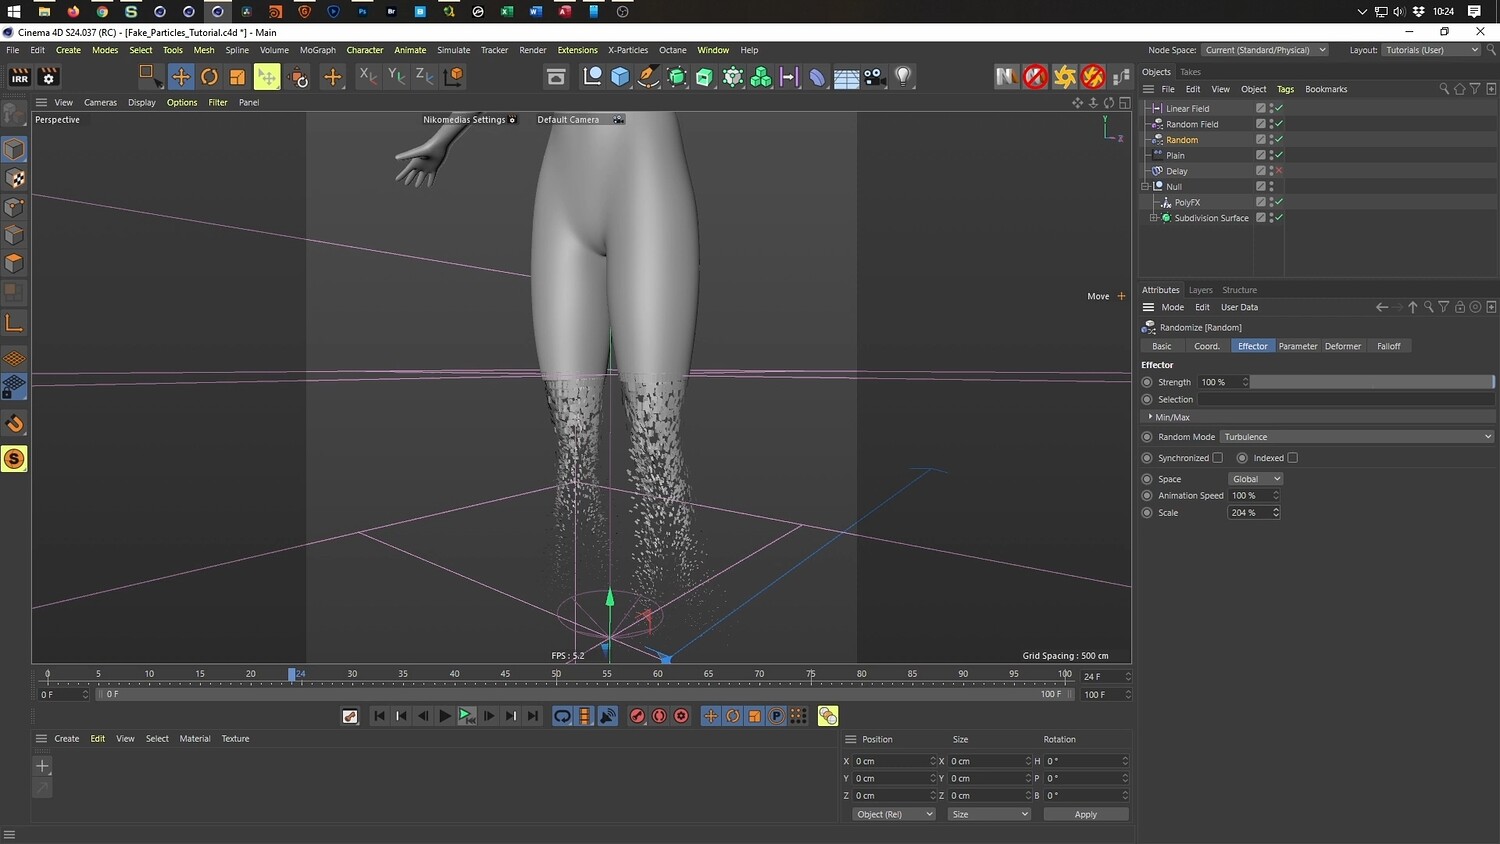Viewport: 1500px width, 844px height.
Task: Select the Subdivision Surface object
Action: pyautogui.click(x=1211, y=218)
